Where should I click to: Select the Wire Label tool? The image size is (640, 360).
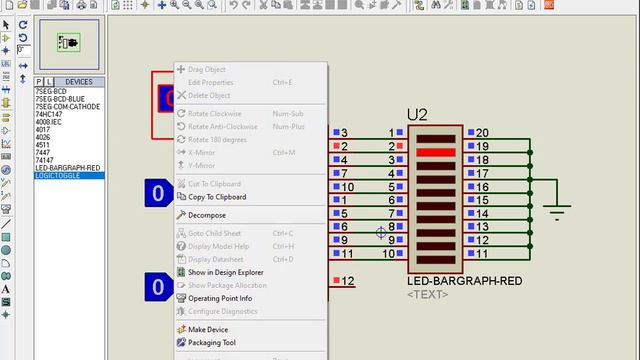[x=6, y=64]
